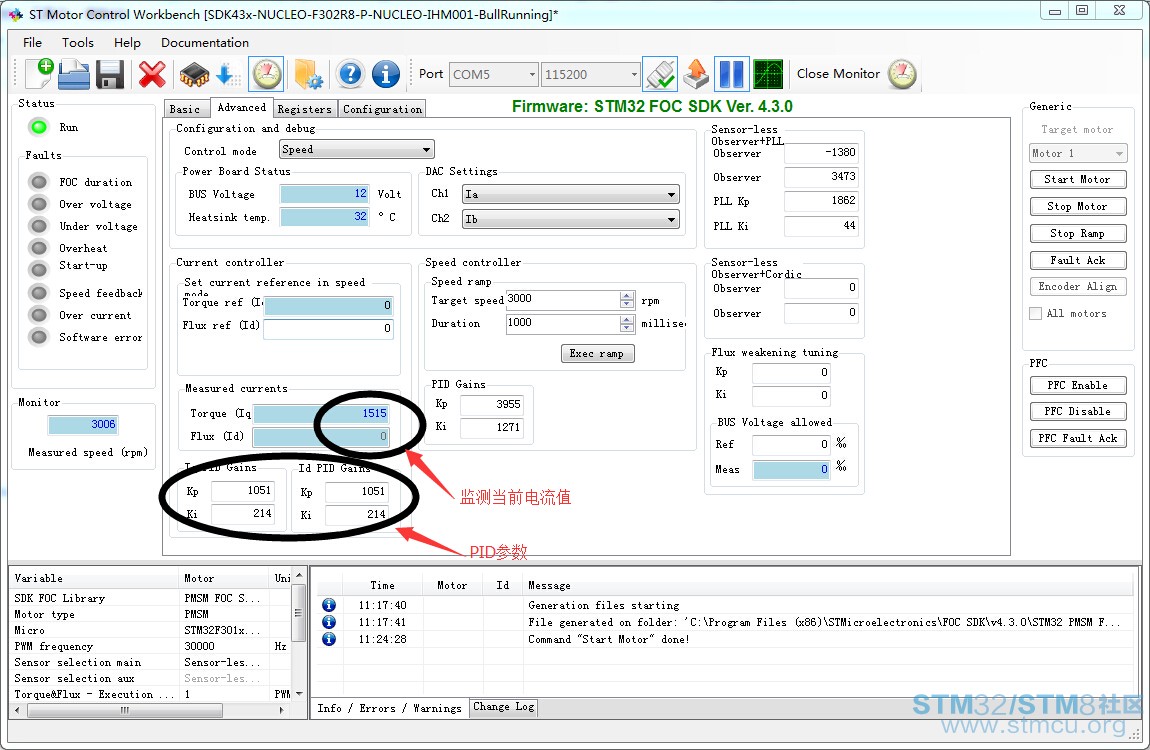Click the Software error fault indicator
This screenshot has width=1150, height=750.
tap(39, 337)
